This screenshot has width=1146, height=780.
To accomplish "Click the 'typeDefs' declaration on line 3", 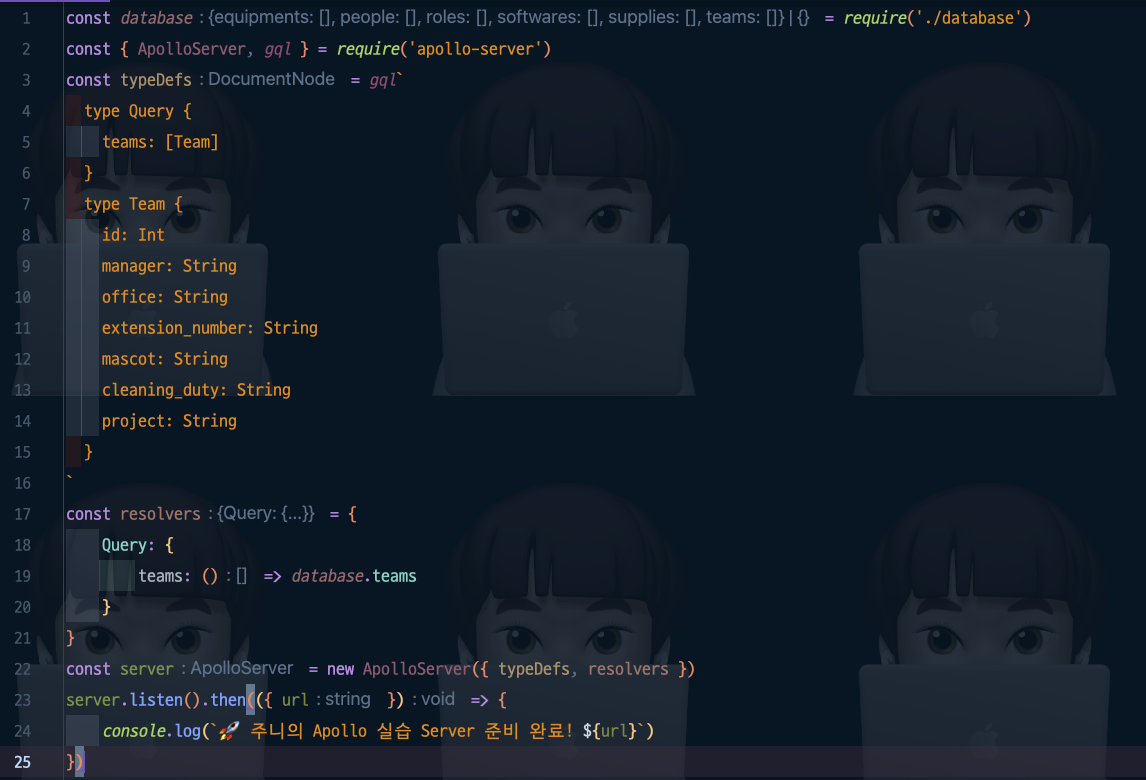I will (x=156, y=80).
